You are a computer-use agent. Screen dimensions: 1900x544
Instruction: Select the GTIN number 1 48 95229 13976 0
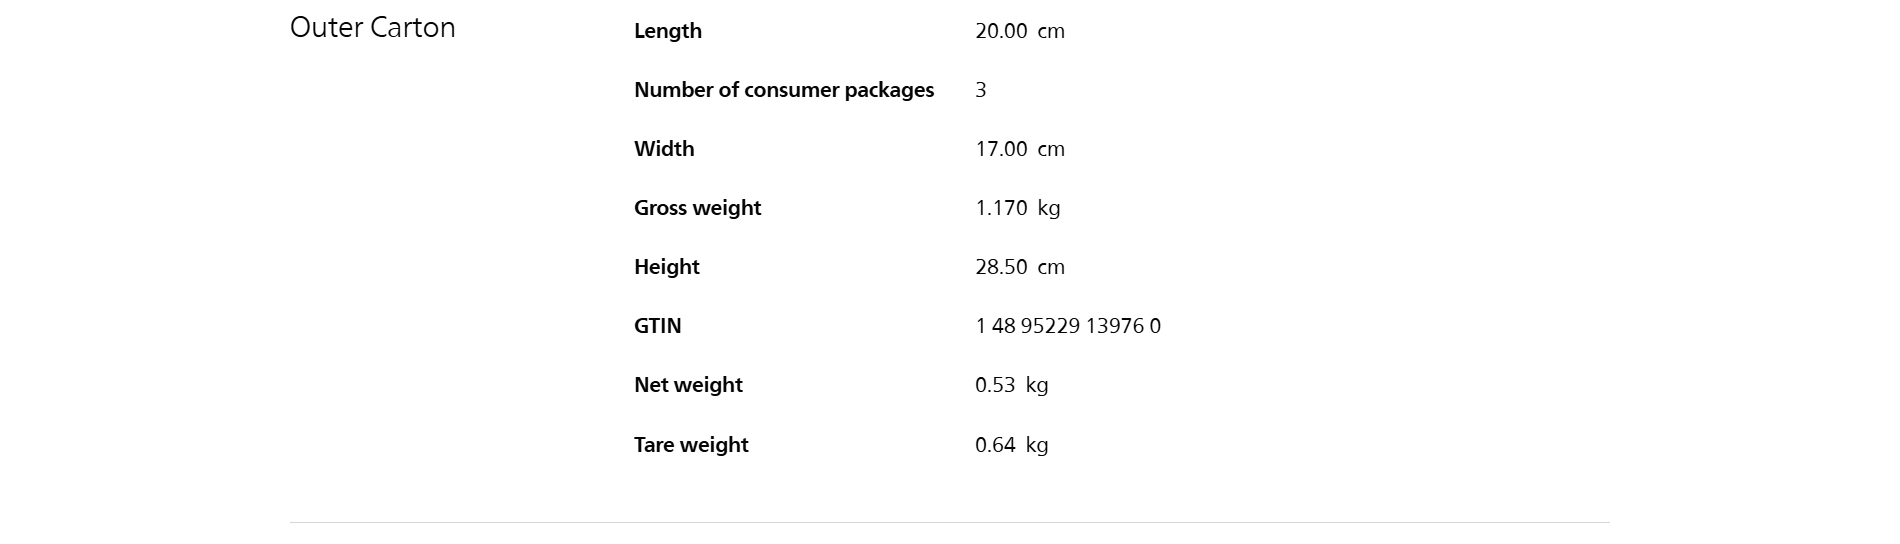click(1067, 326)
